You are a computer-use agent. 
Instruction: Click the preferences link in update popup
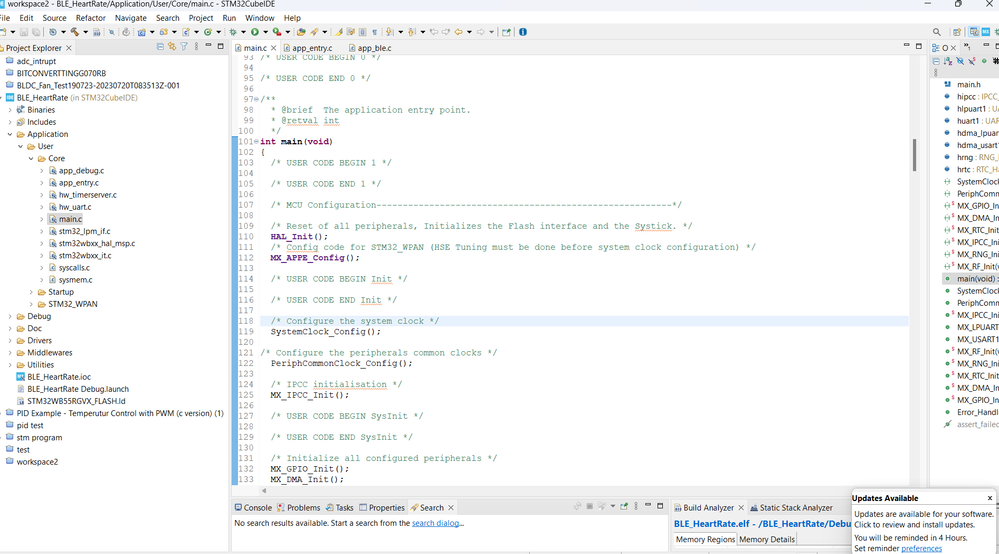[921, 549]
